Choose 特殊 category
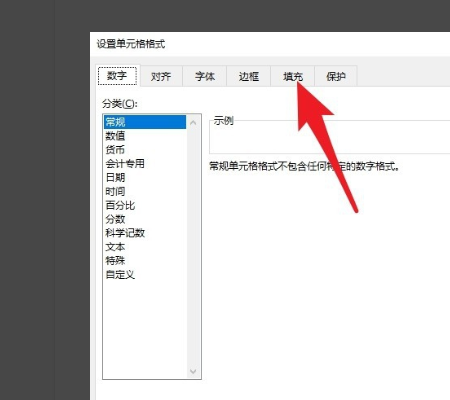This screenshot has height=400, width=450. pos(145,261)
